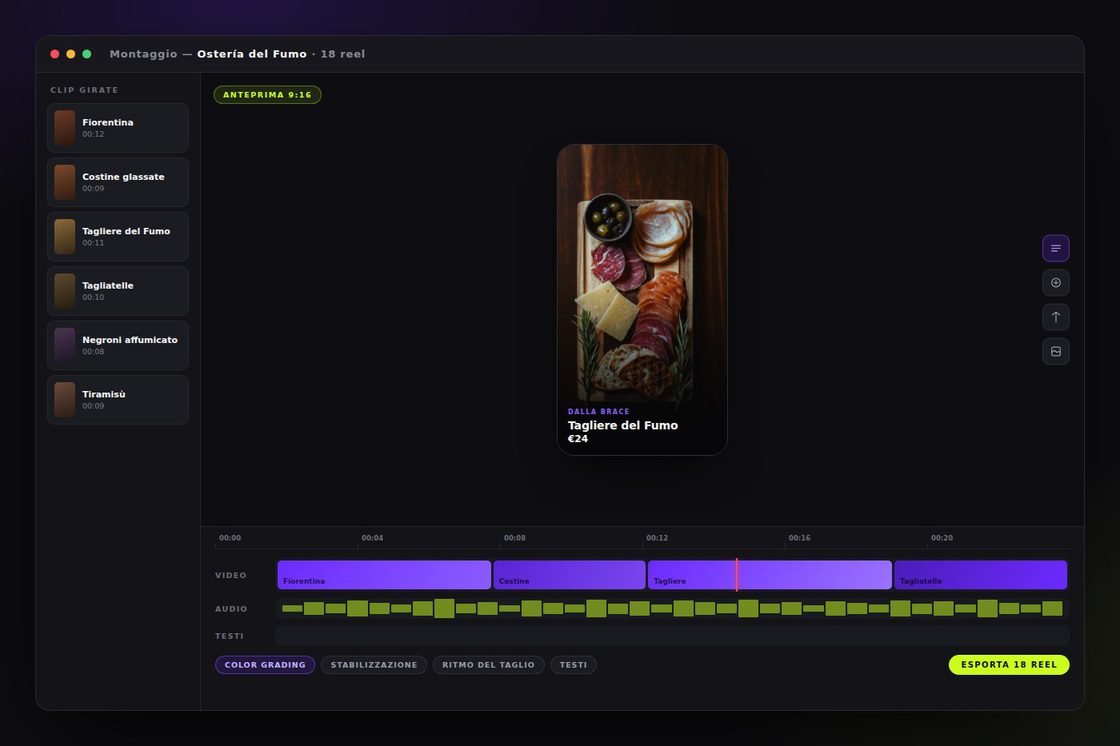Screen dimensions: 1120x746
Task: Click the 00:16 ruler mark
Action: [799, 537]
